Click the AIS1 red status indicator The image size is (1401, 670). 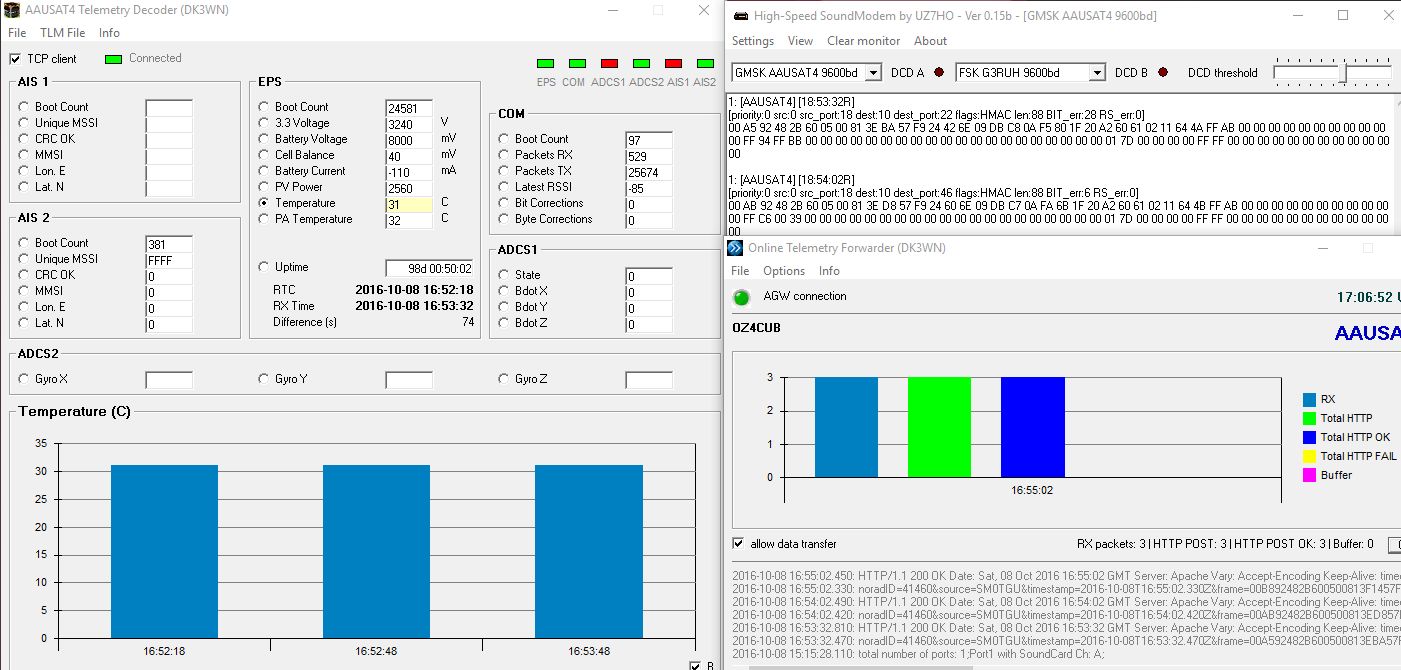click(x=673, y=64)
